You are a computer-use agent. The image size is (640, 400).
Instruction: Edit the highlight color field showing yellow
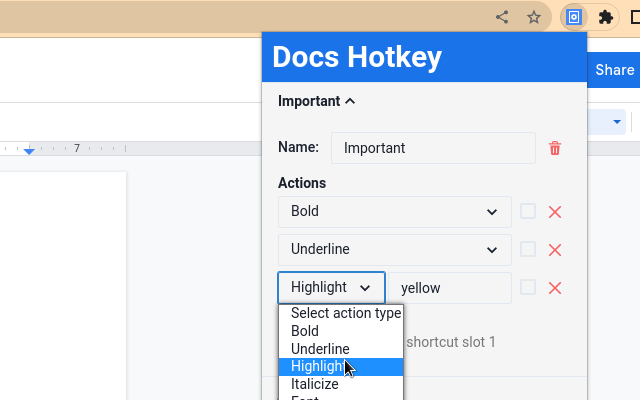[x=450, y=288]
